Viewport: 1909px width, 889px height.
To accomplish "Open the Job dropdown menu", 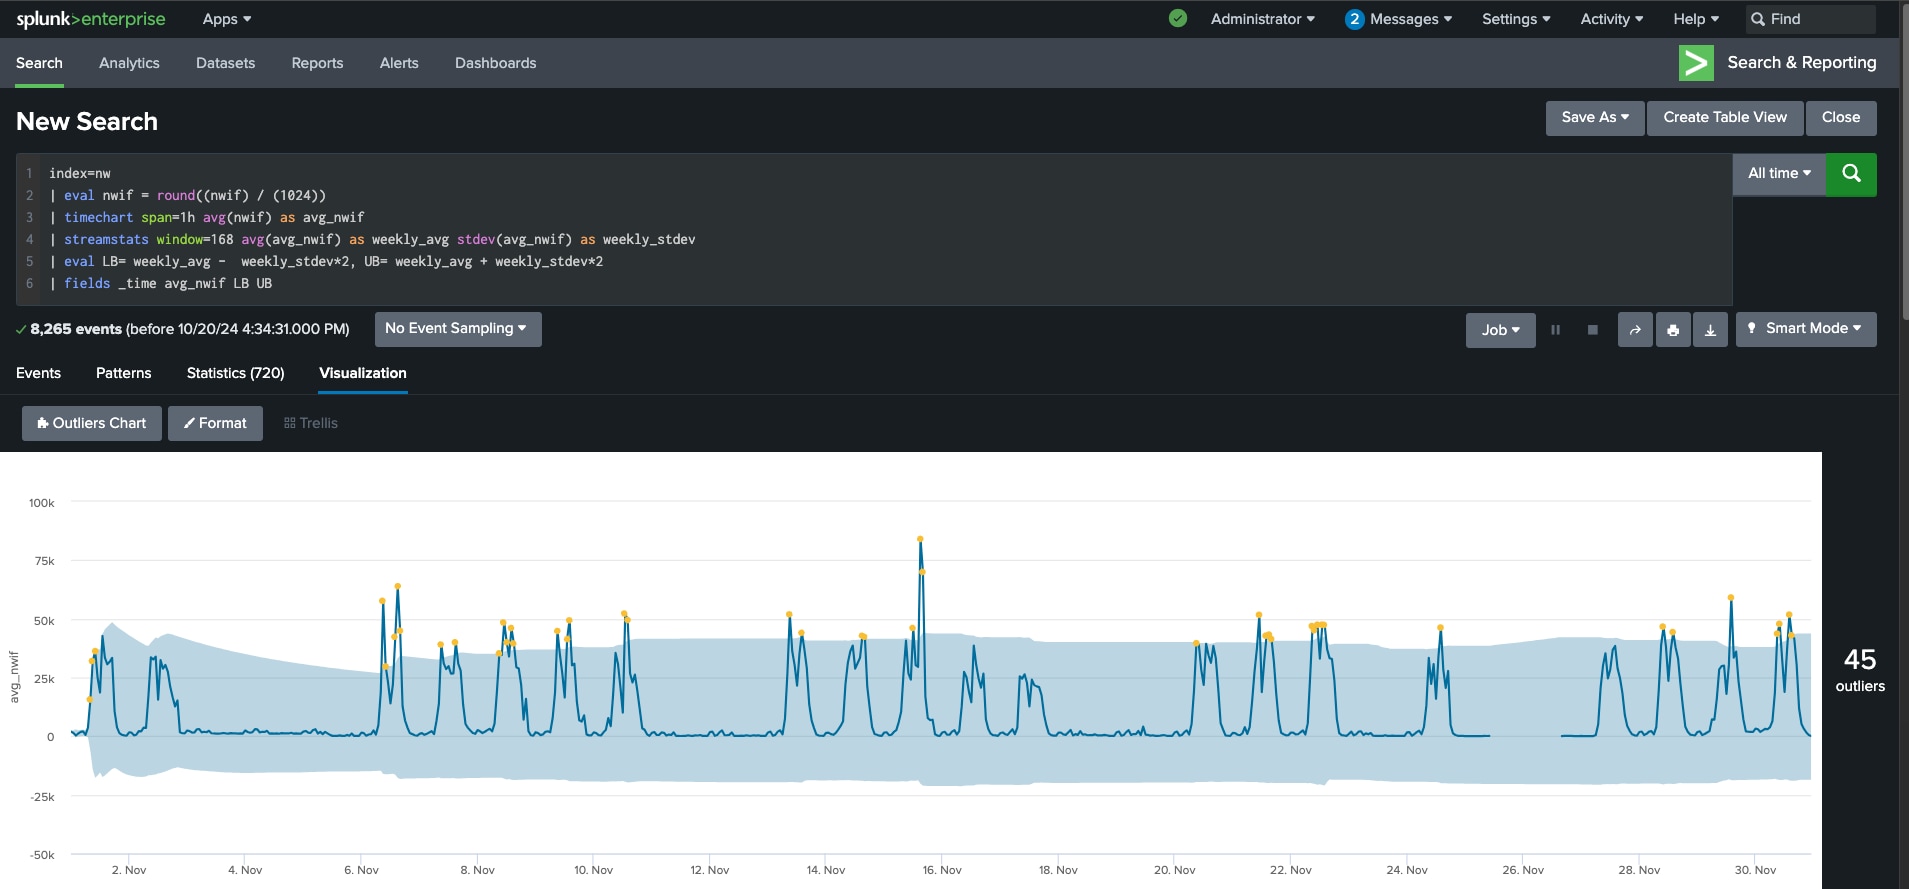I will click(1500, 330).
